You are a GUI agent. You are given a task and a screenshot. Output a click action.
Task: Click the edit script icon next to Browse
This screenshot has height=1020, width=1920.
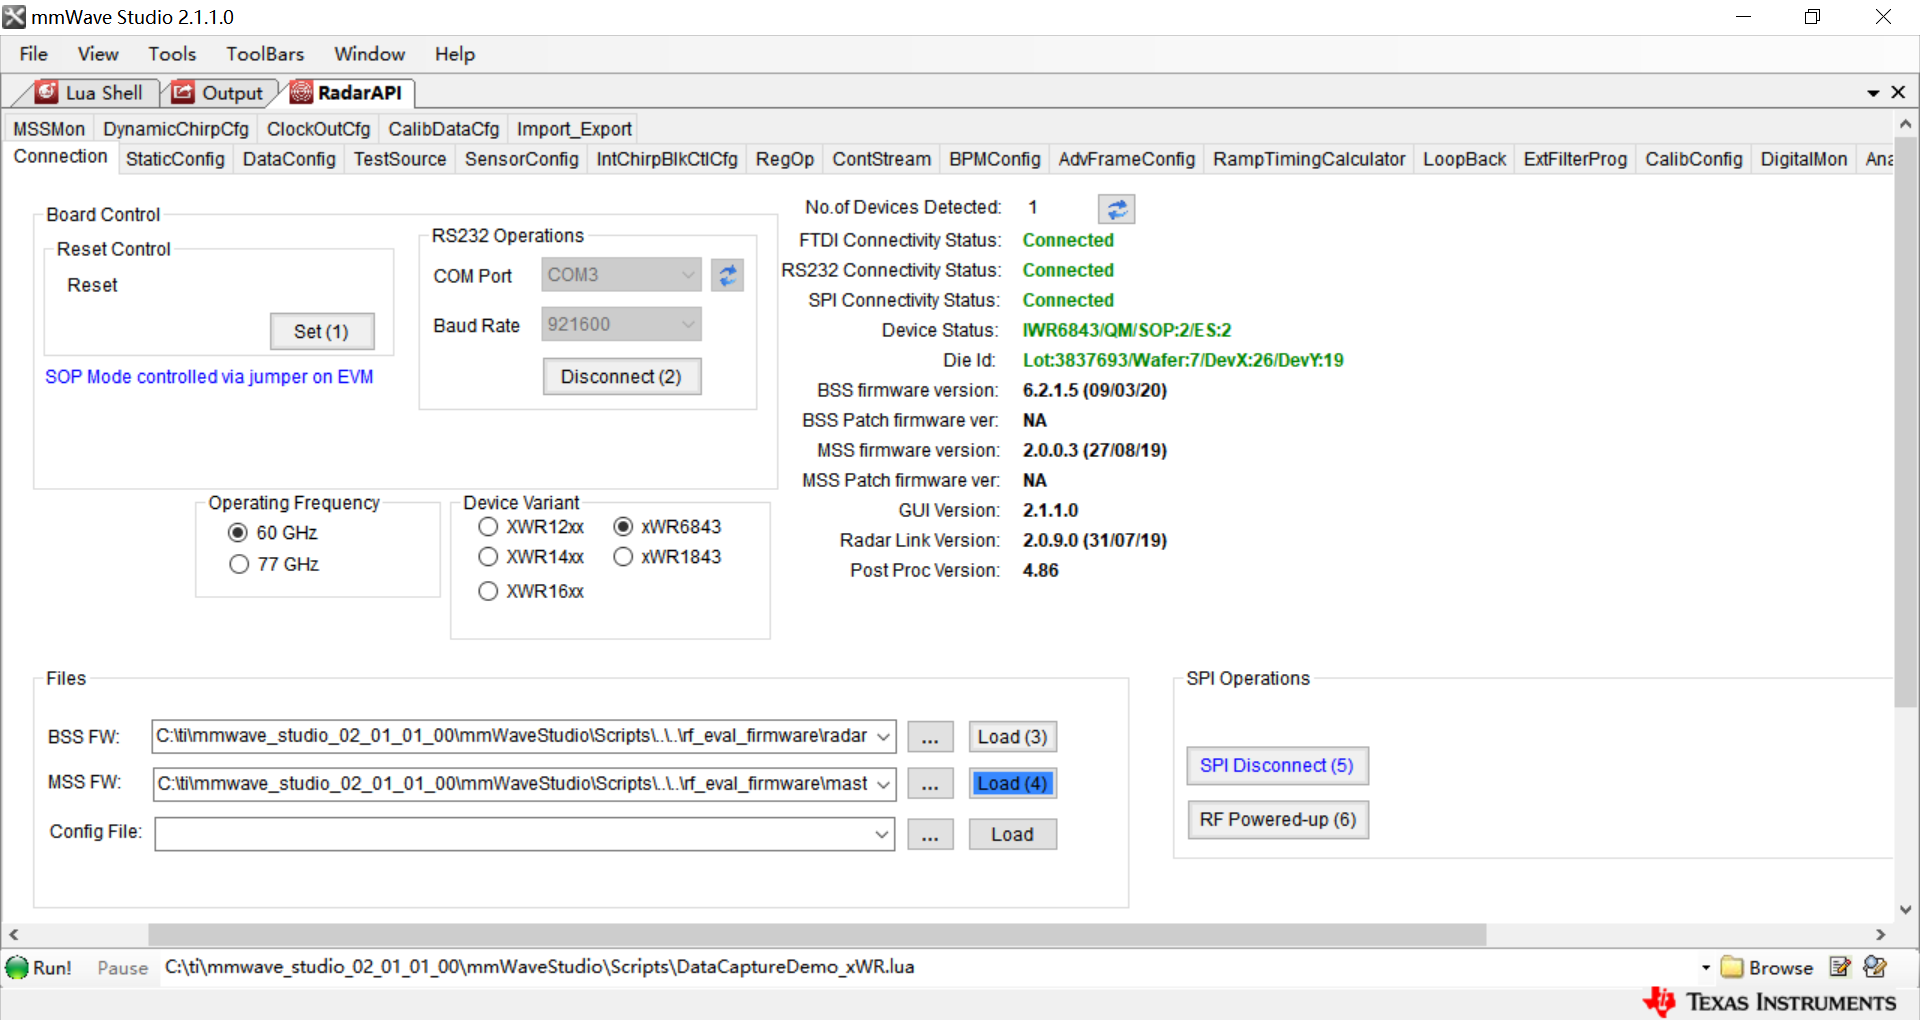(1841, 966)
